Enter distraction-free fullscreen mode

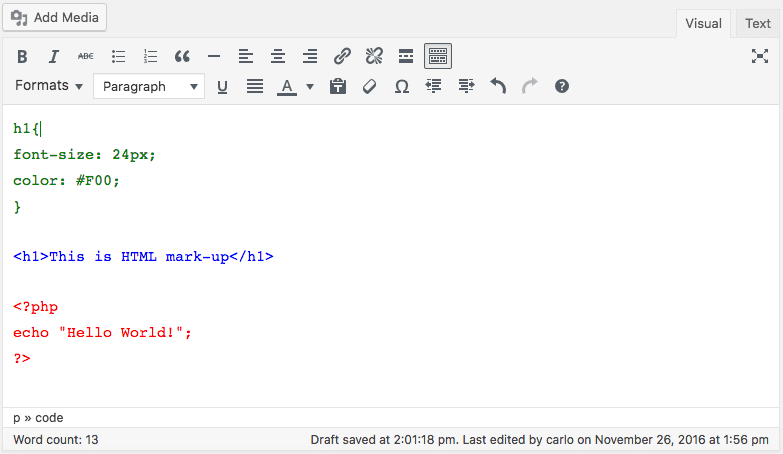point(759,56)
